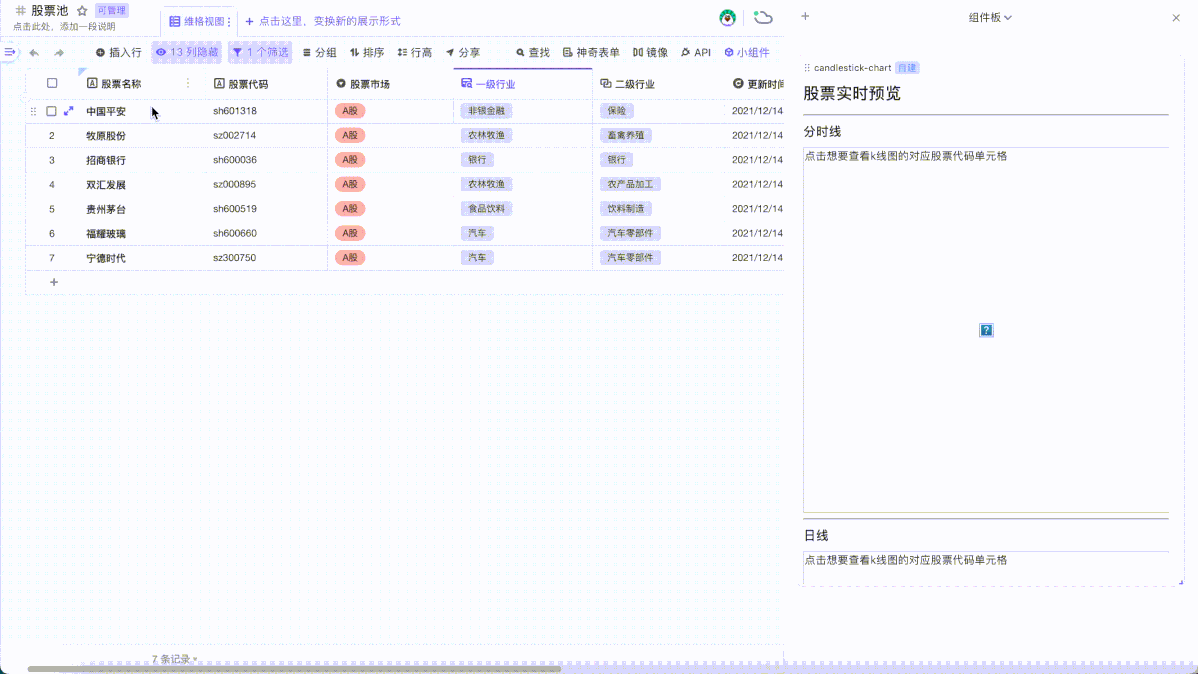
Task: Click the 分享 share button
Action: point(463,53)
